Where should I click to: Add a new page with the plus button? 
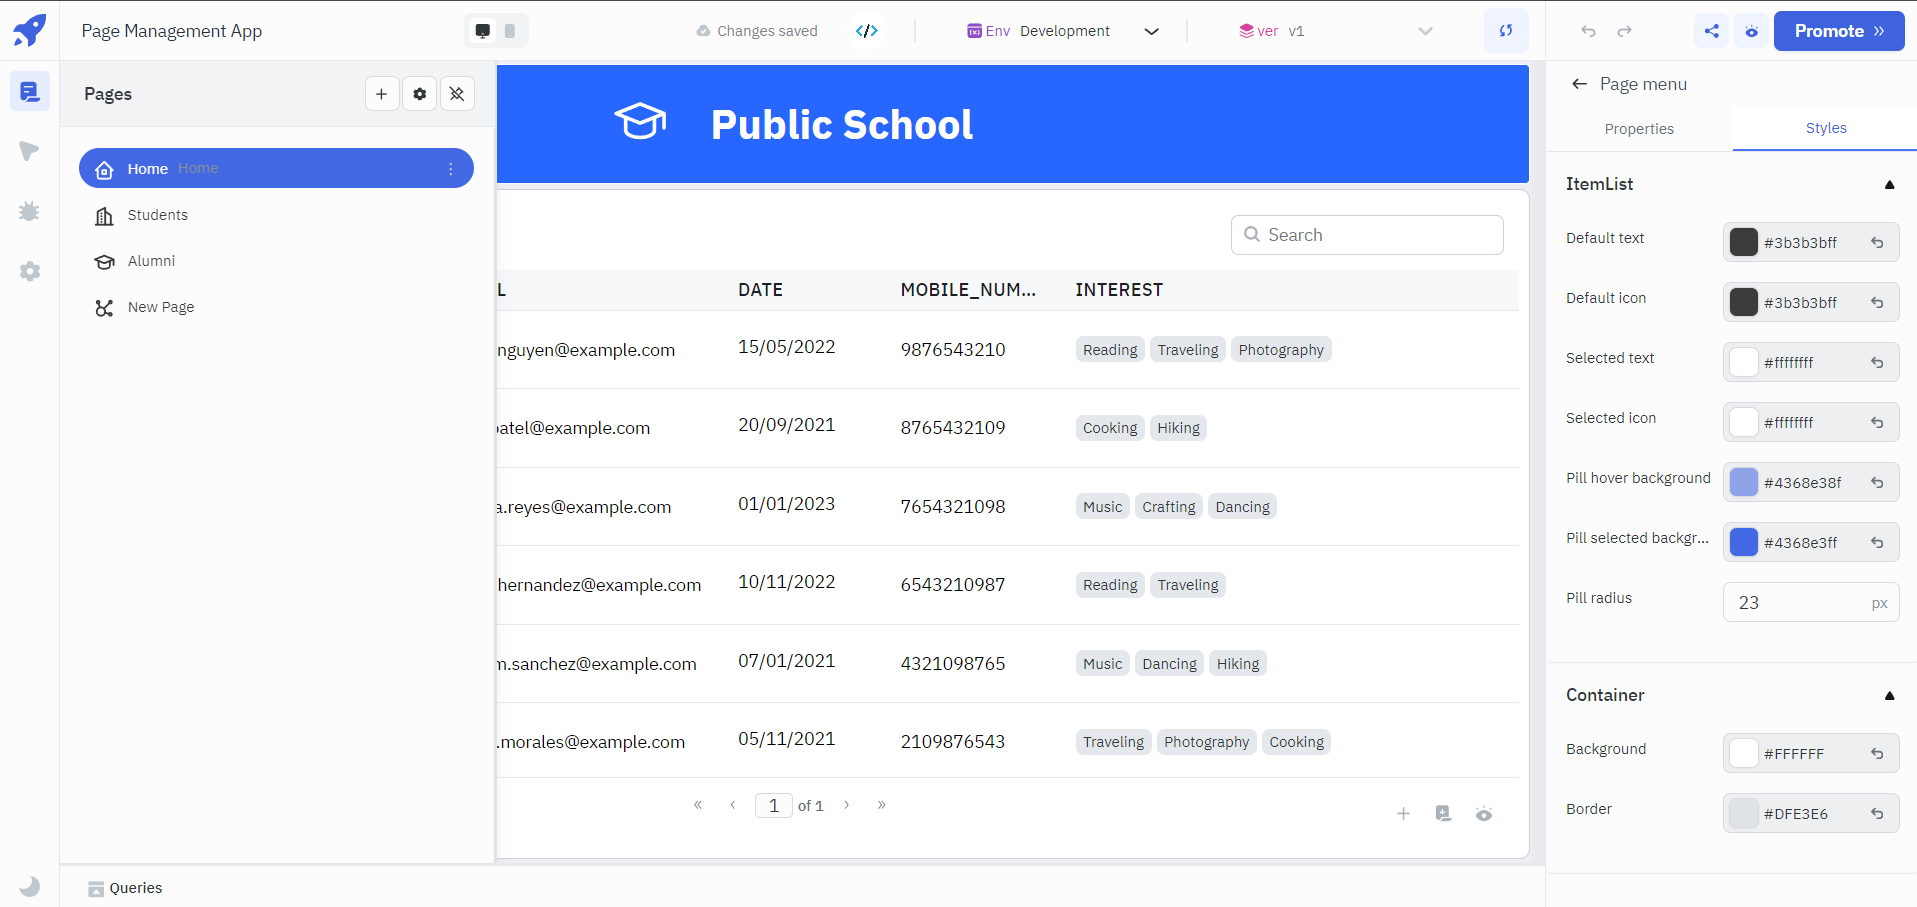point(382,94)
